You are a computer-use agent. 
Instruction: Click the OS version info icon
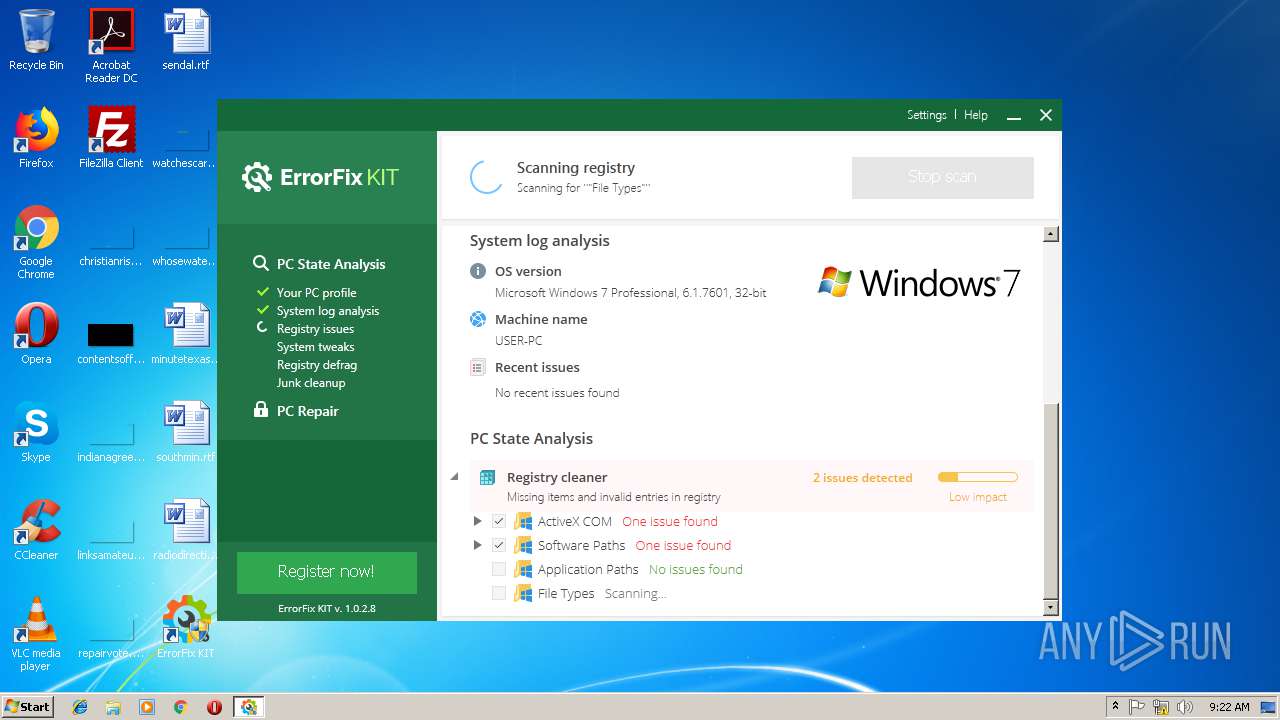click(478, 271)
